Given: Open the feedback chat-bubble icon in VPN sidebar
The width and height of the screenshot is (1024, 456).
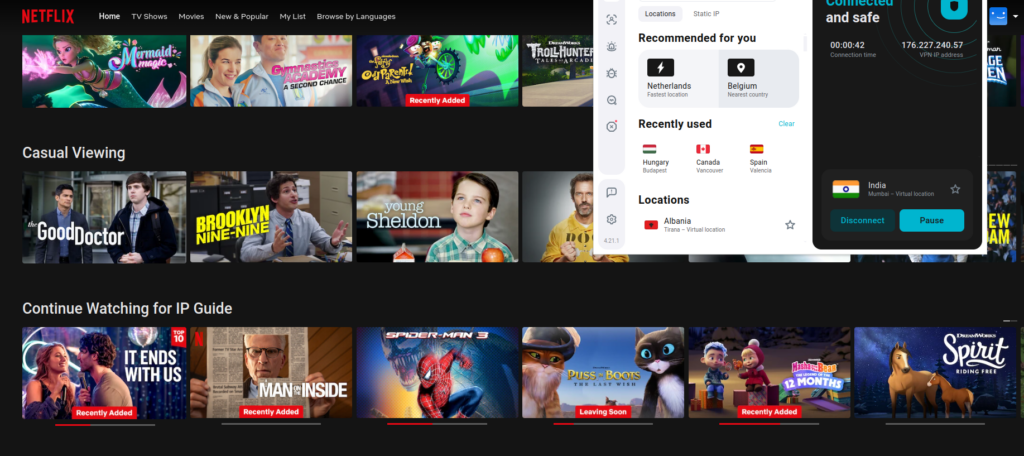Looking at the screenshot, I should tap(611, 192).
